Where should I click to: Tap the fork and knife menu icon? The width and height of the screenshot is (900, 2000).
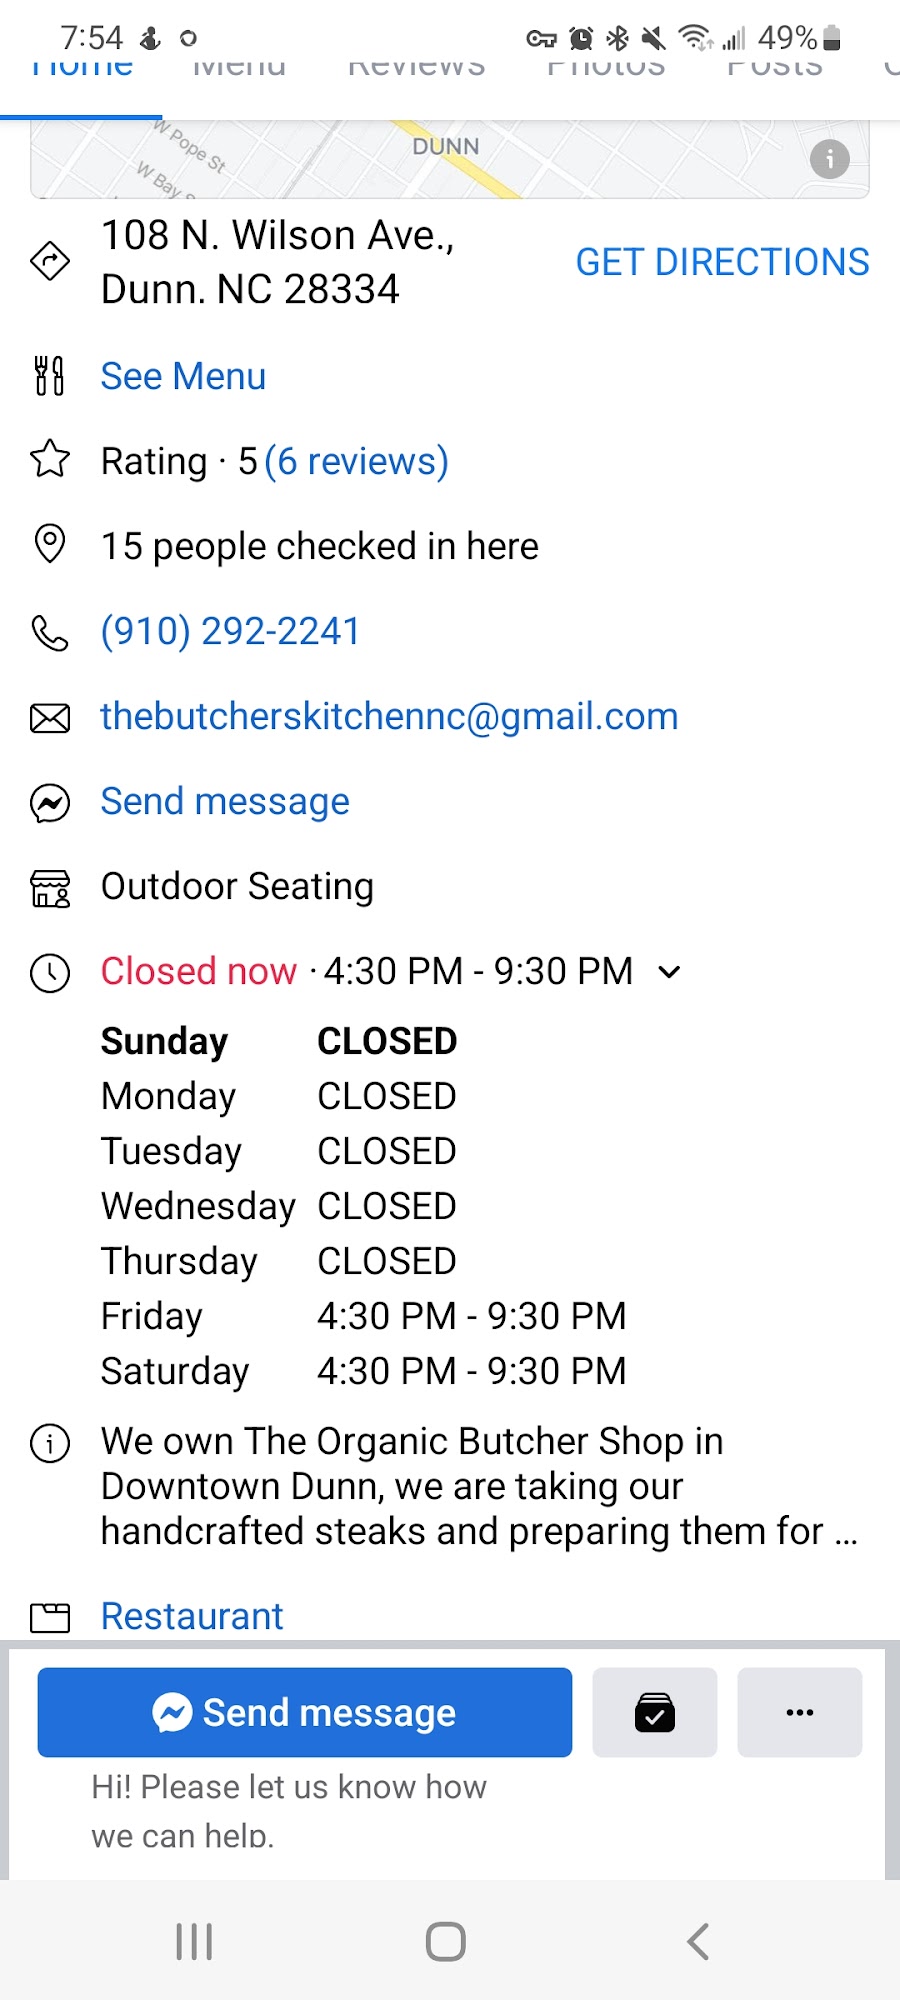pos(50,376)
